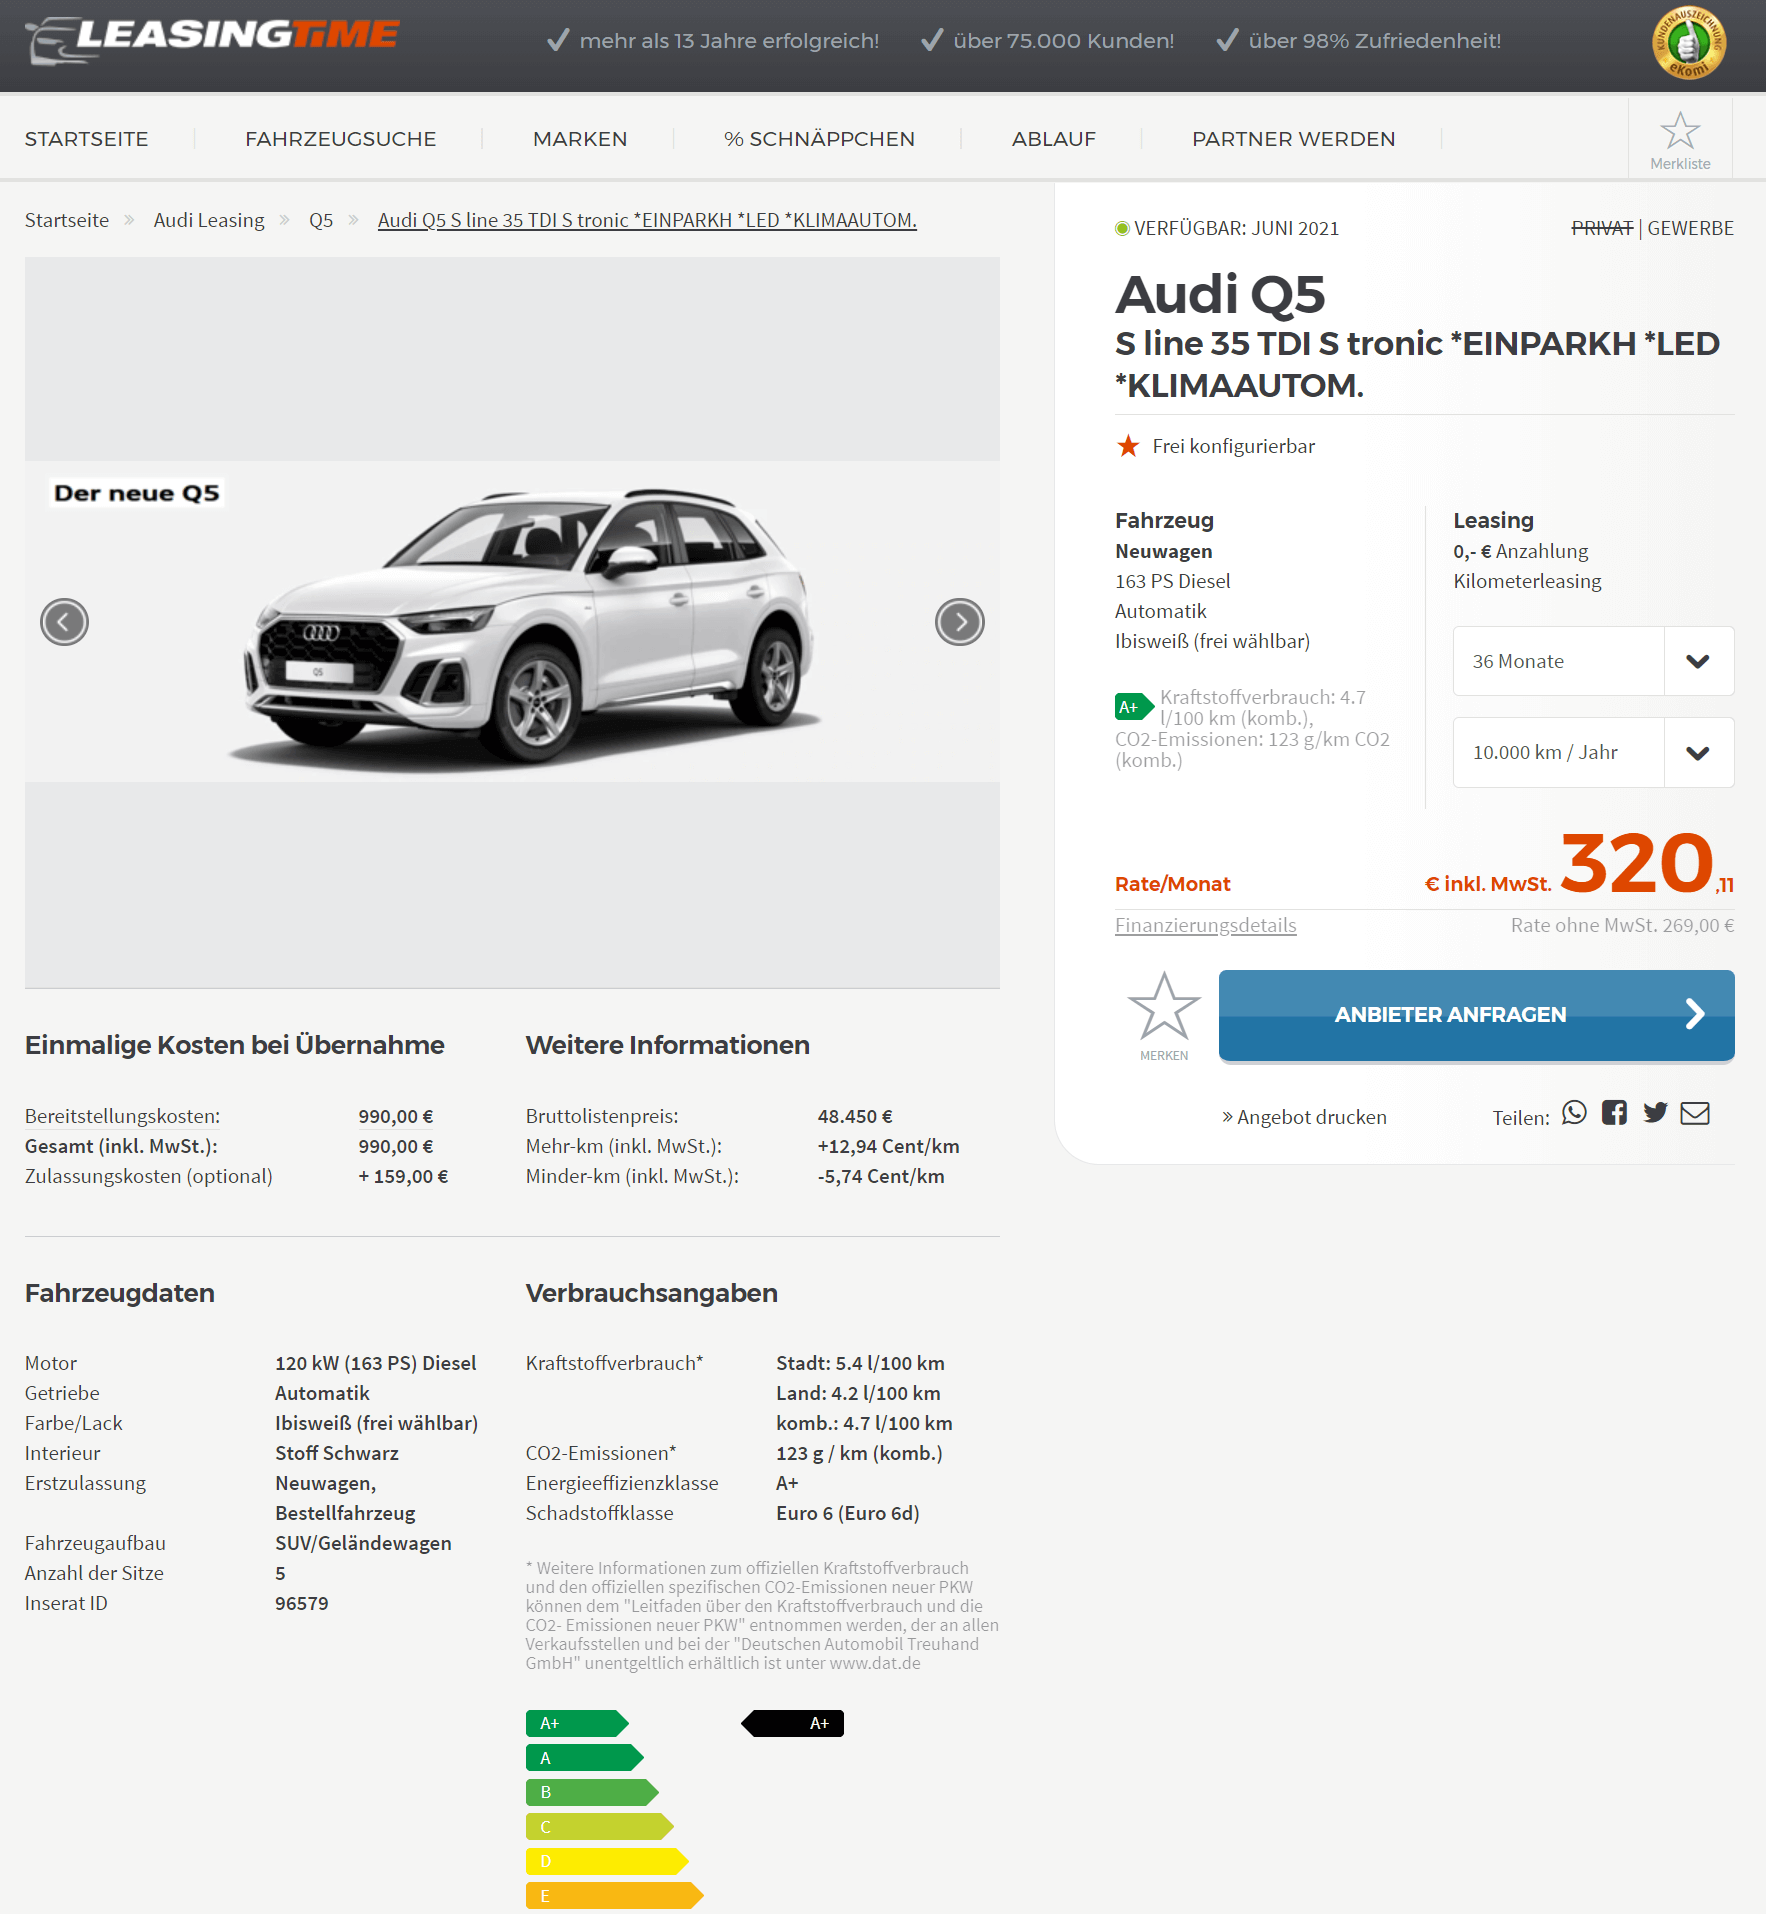This screenshot has width=1766, height=1914.
Task: Click the B energy class bar
Action: [x=592, y=1792]
